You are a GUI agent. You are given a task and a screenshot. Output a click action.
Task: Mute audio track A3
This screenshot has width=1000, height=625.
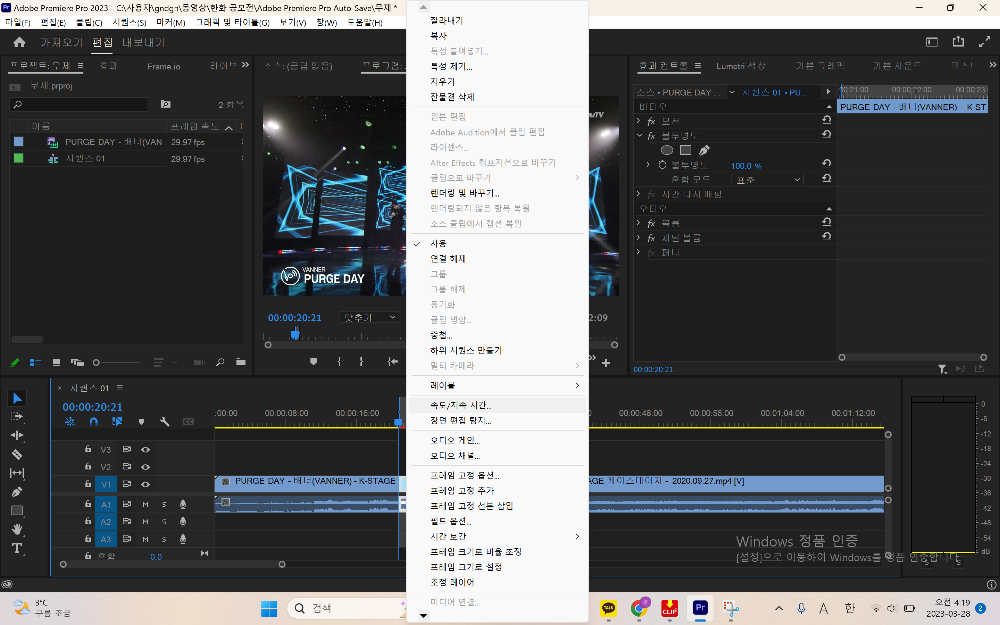pos(145,540)
